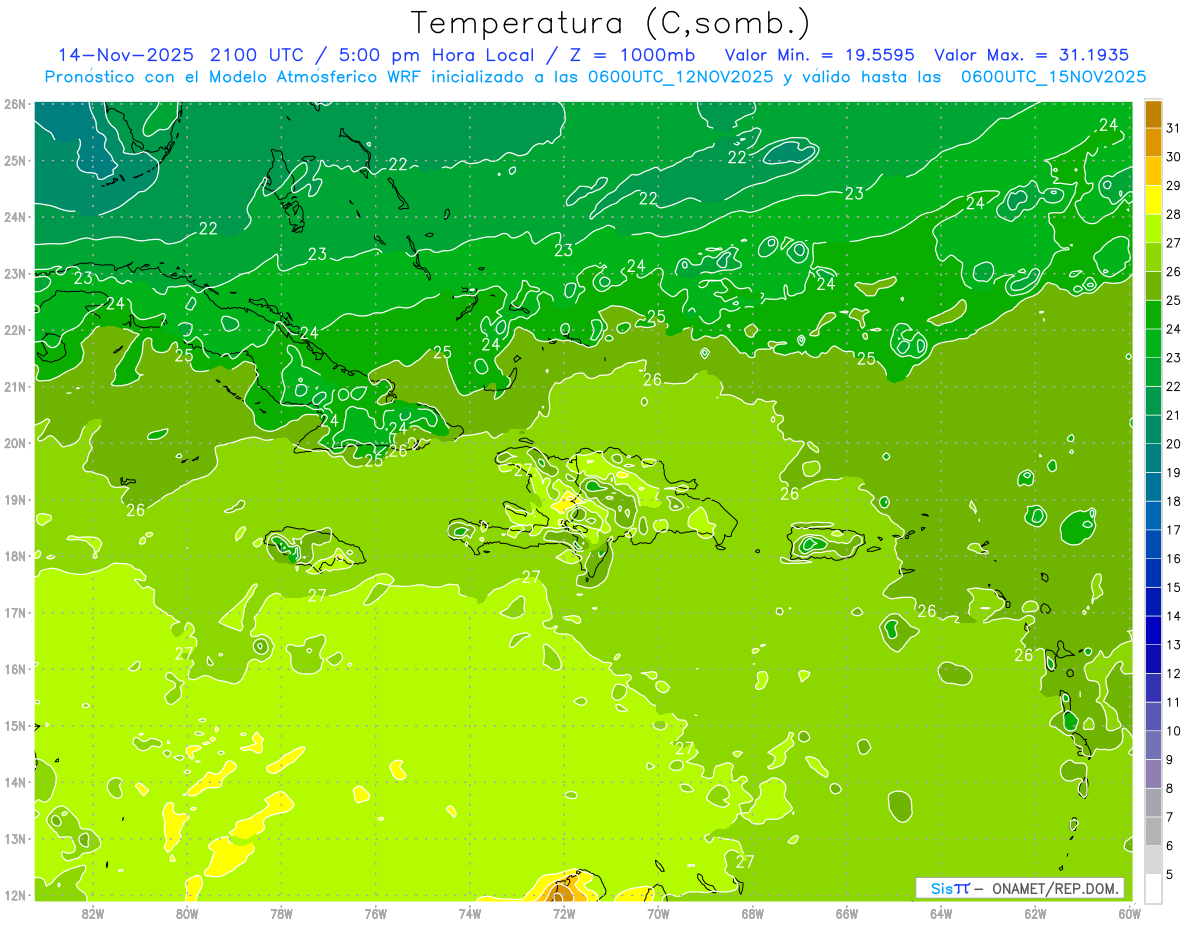Click the 'ONAMET/REP.DOM.' credit label
This screenshot has height=927, width=1200.
tap(1055, 888)
